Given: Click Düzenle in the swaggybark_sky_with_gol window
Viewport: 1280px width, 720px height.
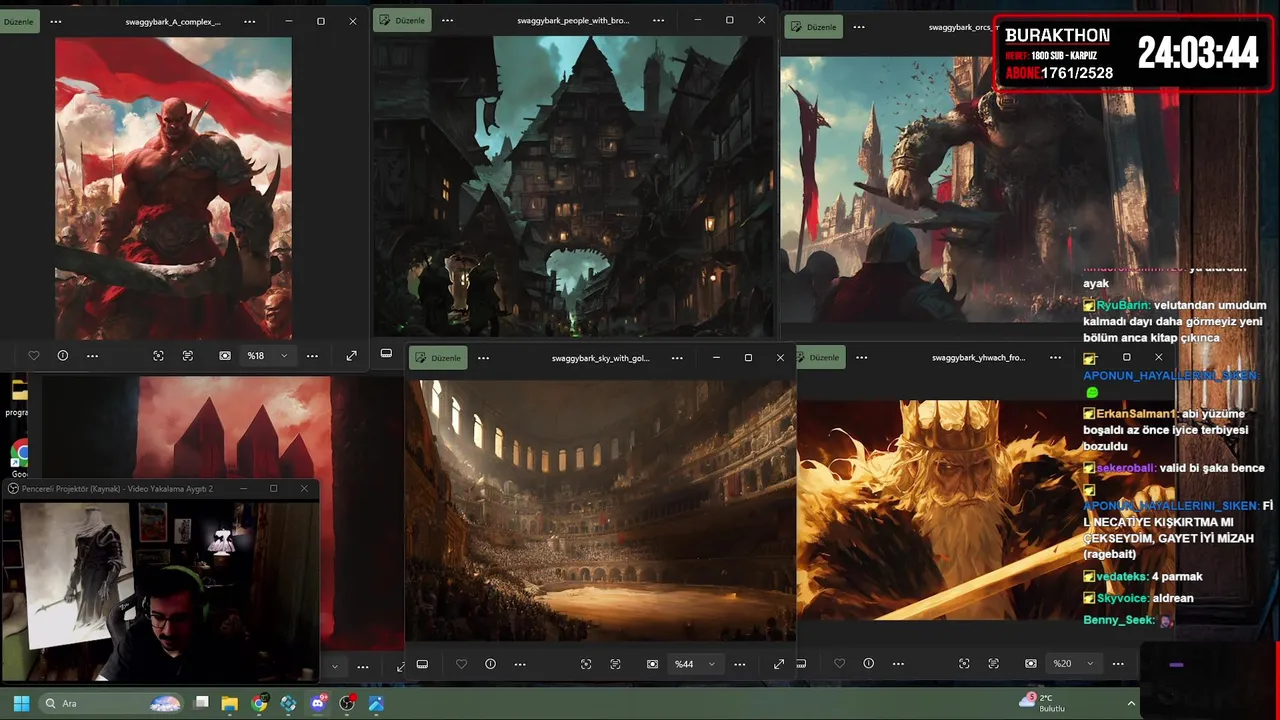Looking at the screenshot, I should (x=438, y=358).
